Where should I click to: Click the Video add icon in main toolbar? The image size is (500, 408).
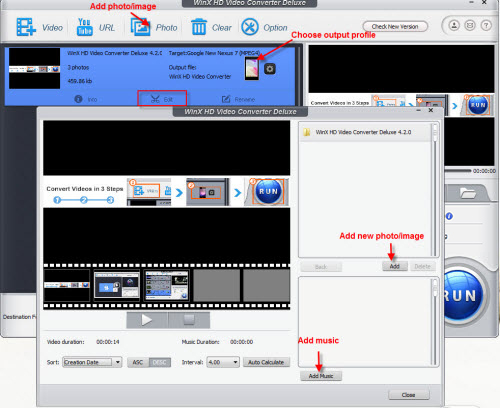[26, 27]
